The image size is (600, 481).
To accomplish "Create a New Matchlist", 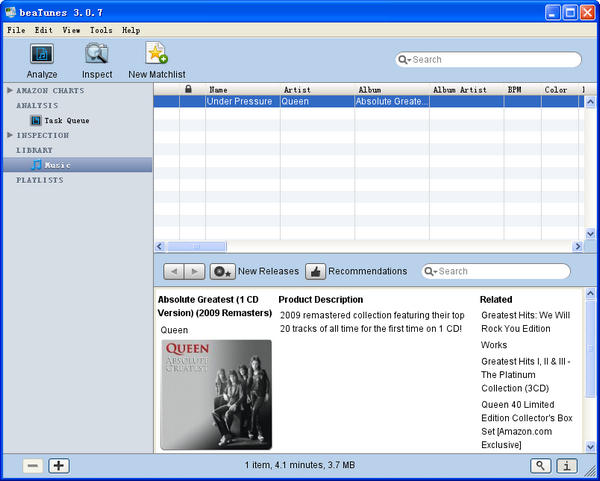I will coord(156,55).
